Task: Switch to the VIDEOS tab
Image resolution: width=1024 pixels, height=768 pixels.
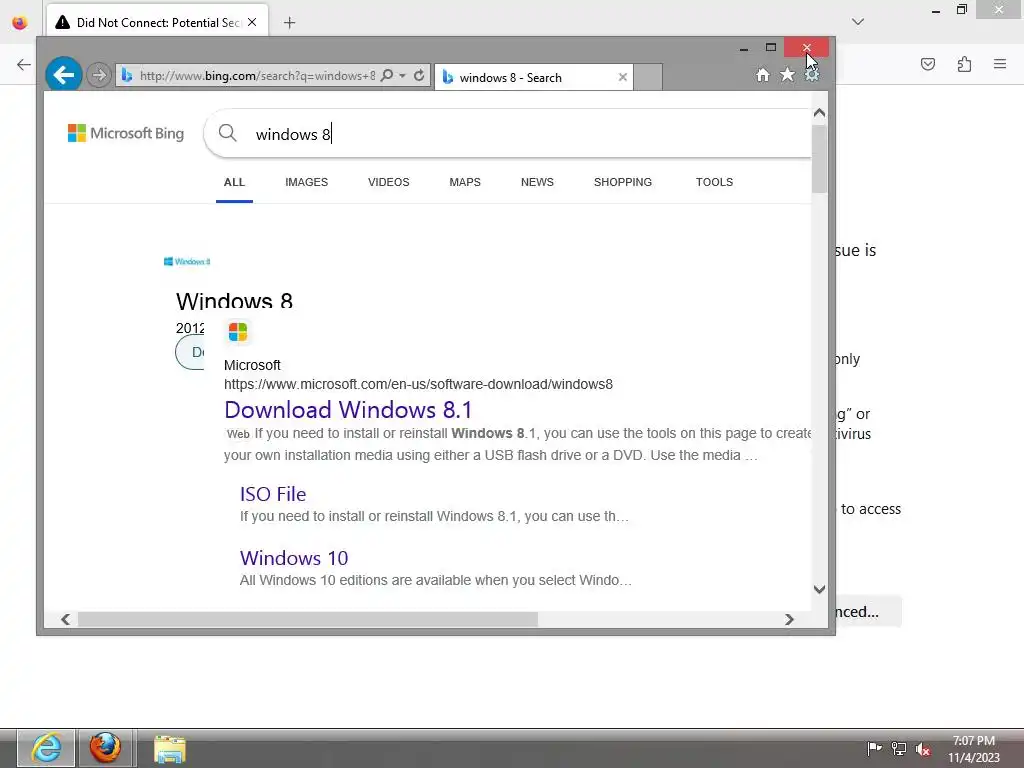Action: click(x=389, y=182)
